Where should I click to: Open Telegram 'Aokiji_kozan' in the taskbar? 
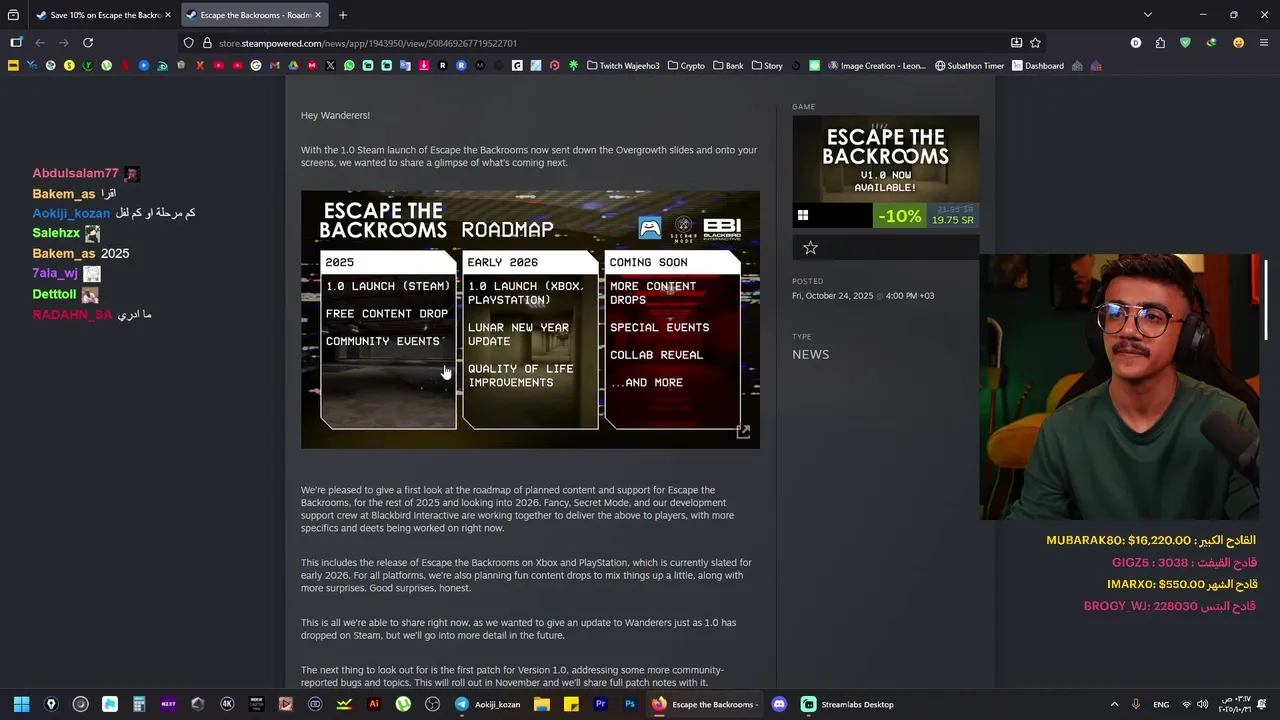click(x=489, y=704)
